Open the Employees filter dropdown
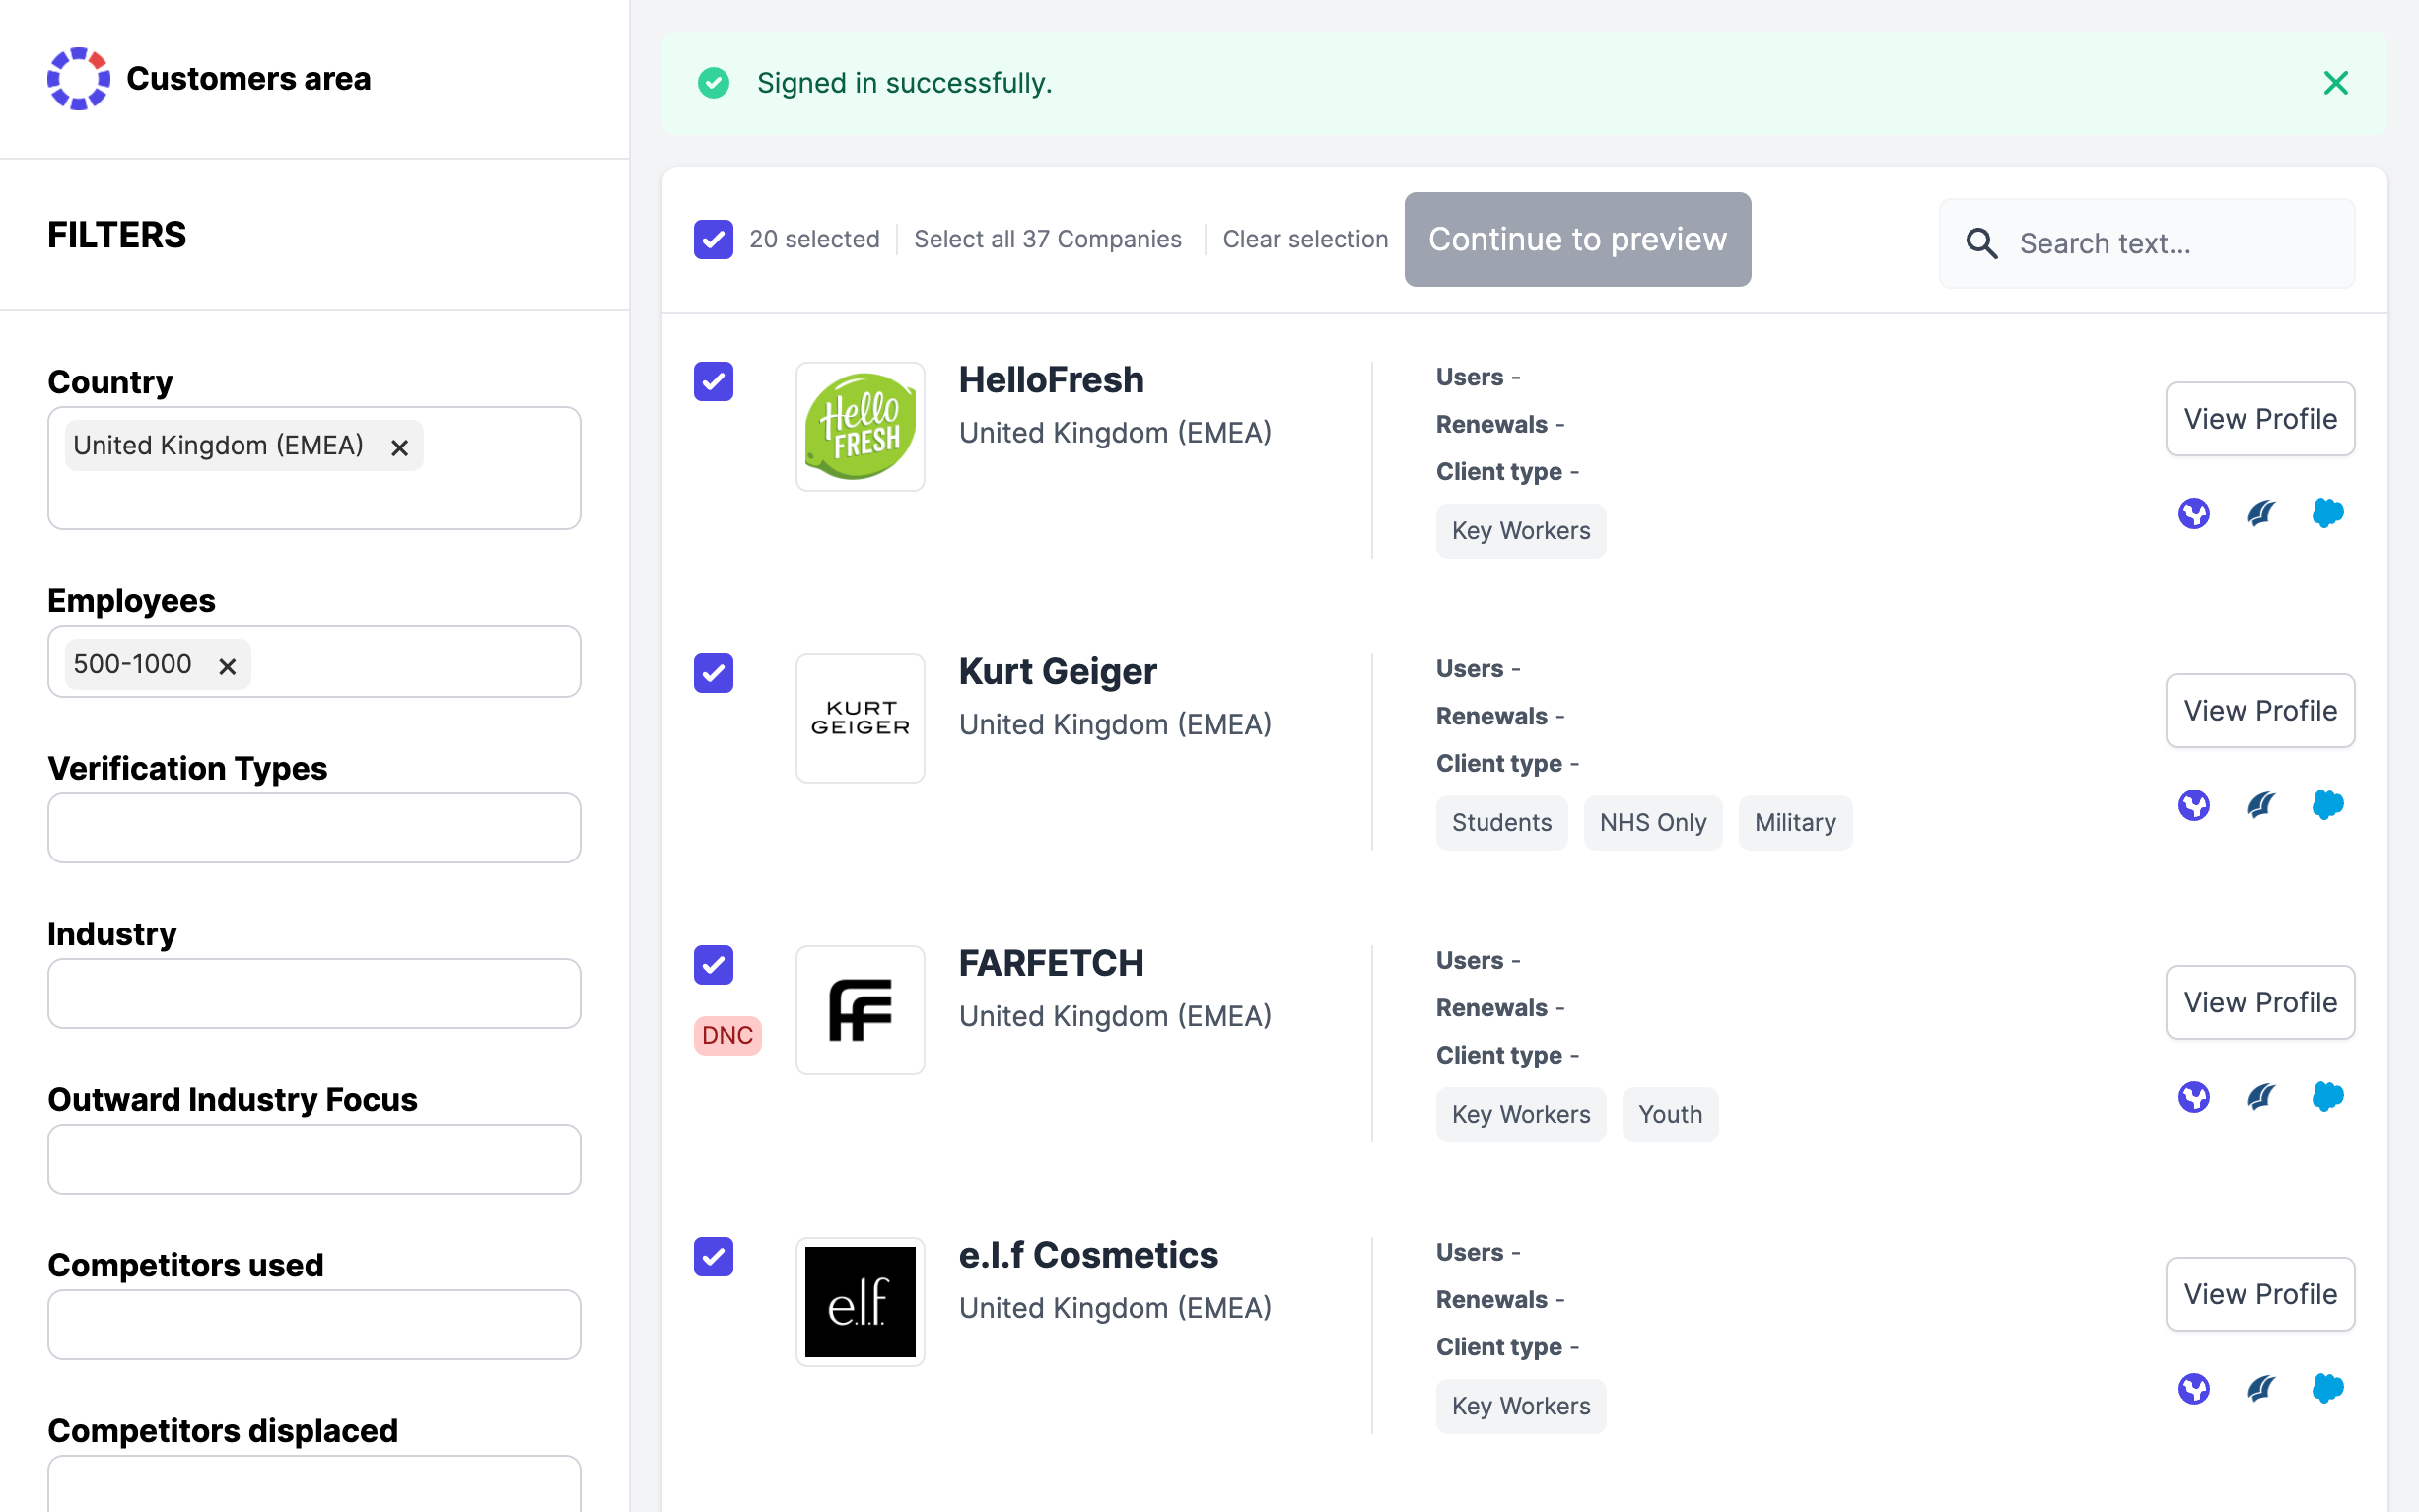This screenshot has width=2419, height=1512. click(314, 662)
